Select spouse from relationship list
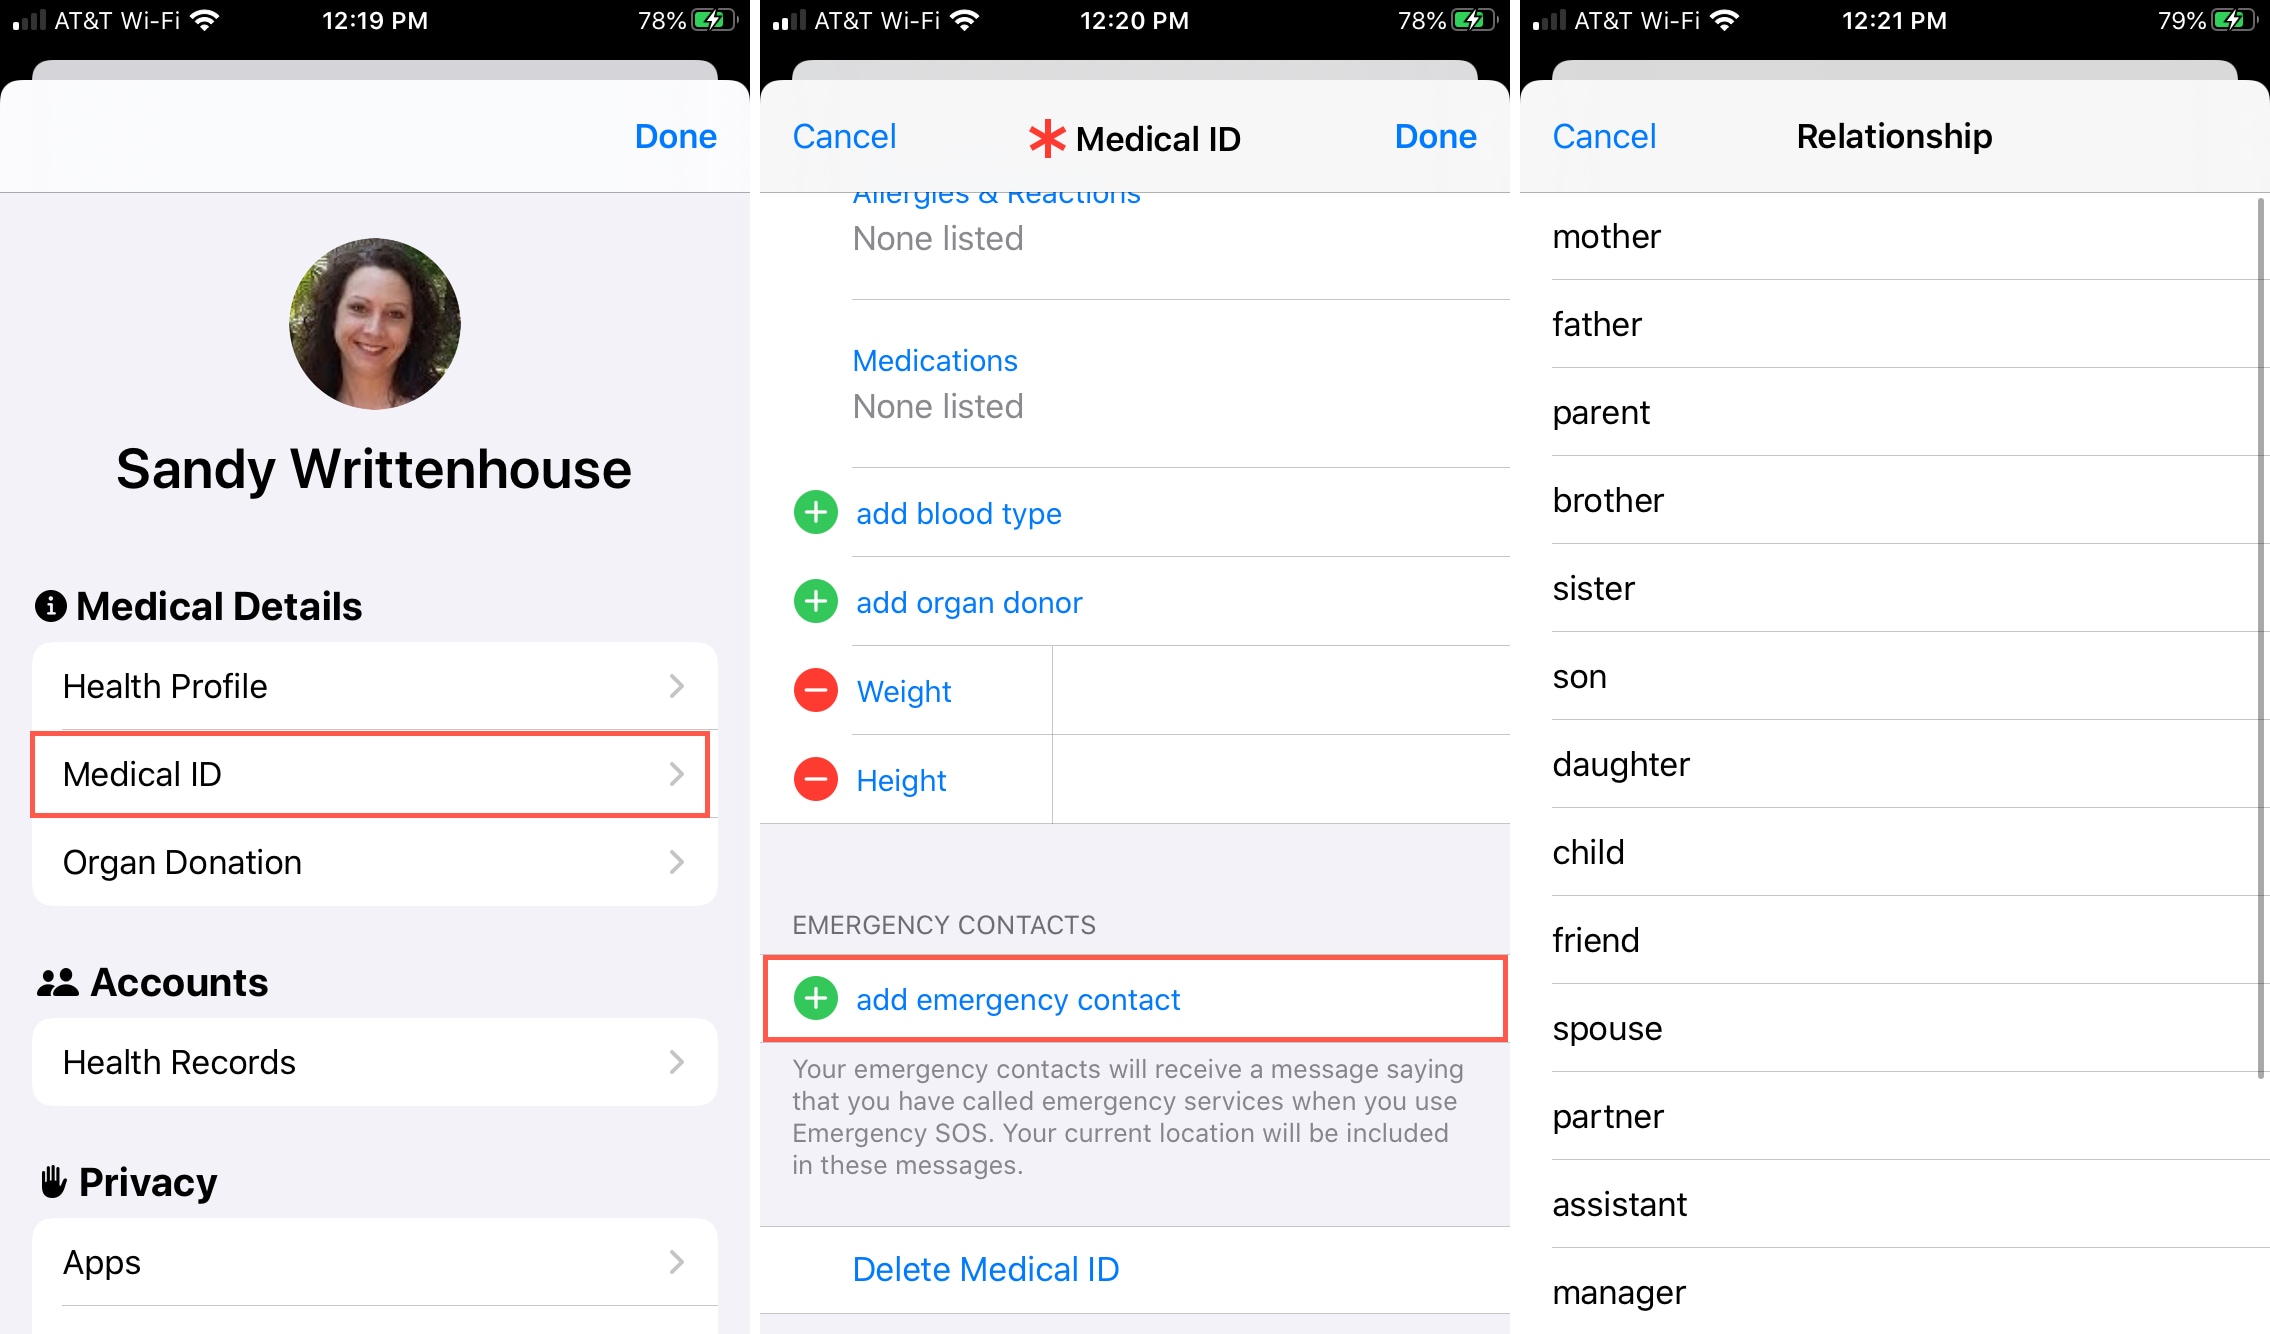This screenshot has width=2270, height=1334. (x=1608, y=1027)
